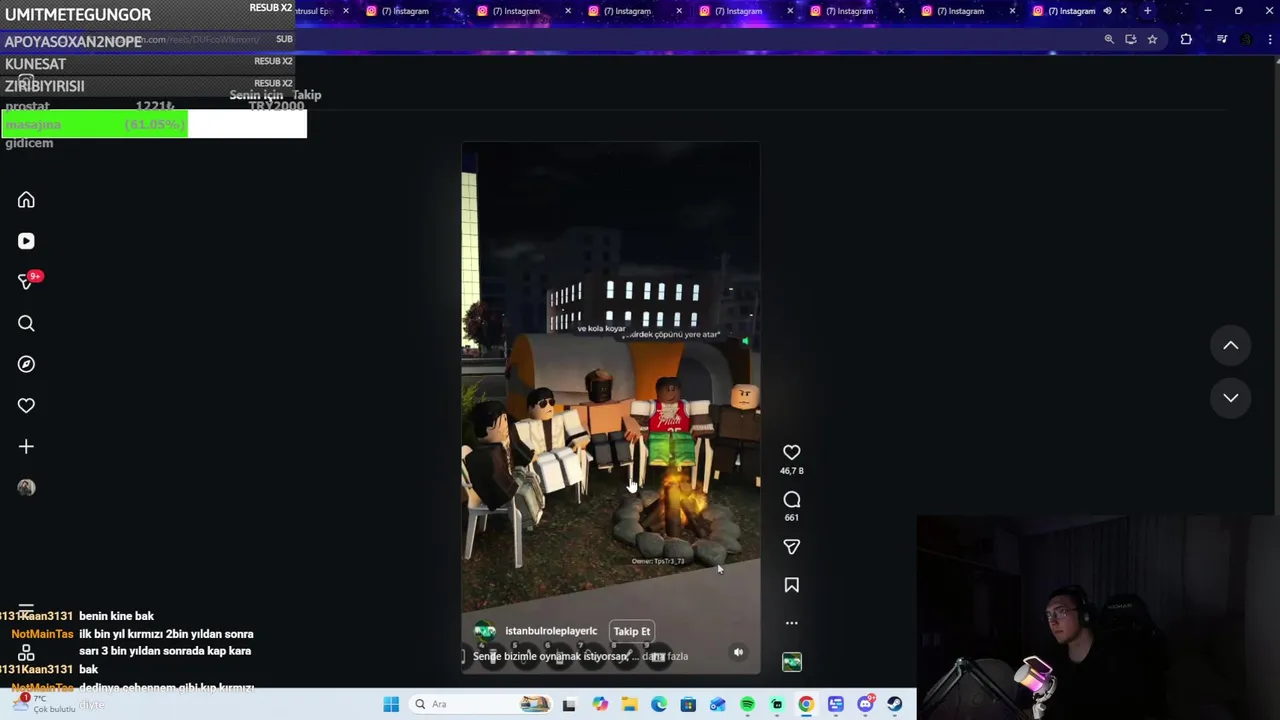The image size is (1280, 720).
Task: Open the browser media controls icon
Action: [1222, 39]
